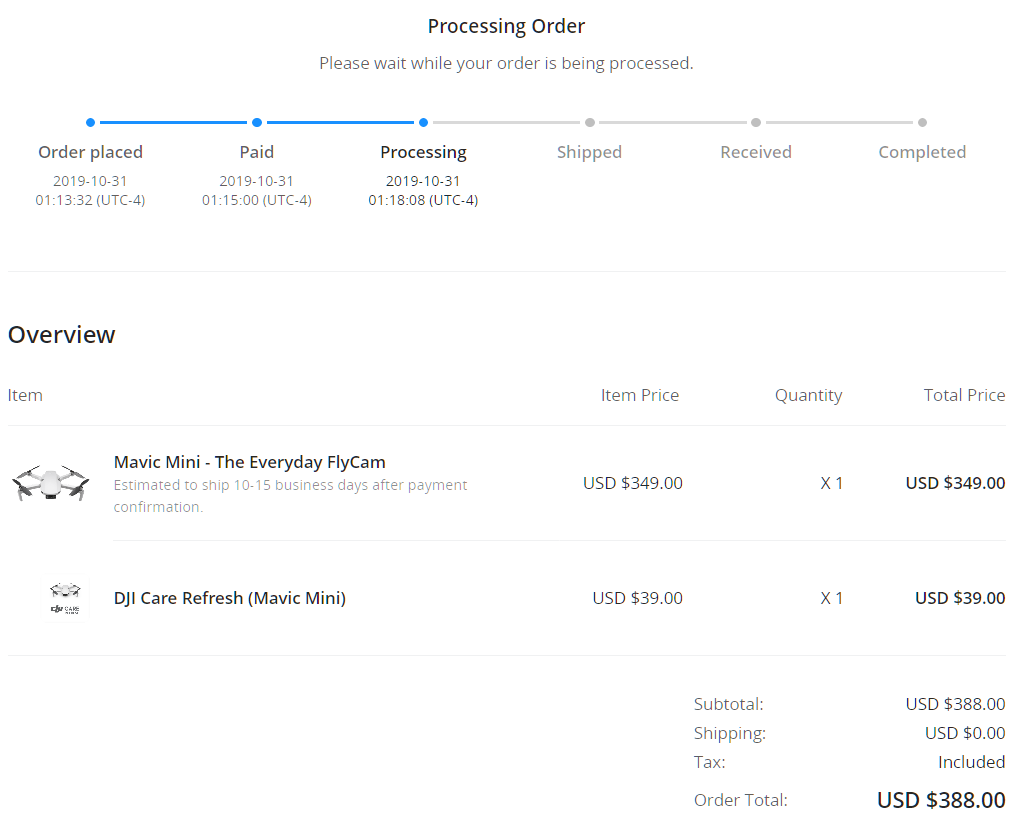Viewport: 1027px width, 830px height.
Task: Select the Shipped step label
Action: [x=589, y=153]
